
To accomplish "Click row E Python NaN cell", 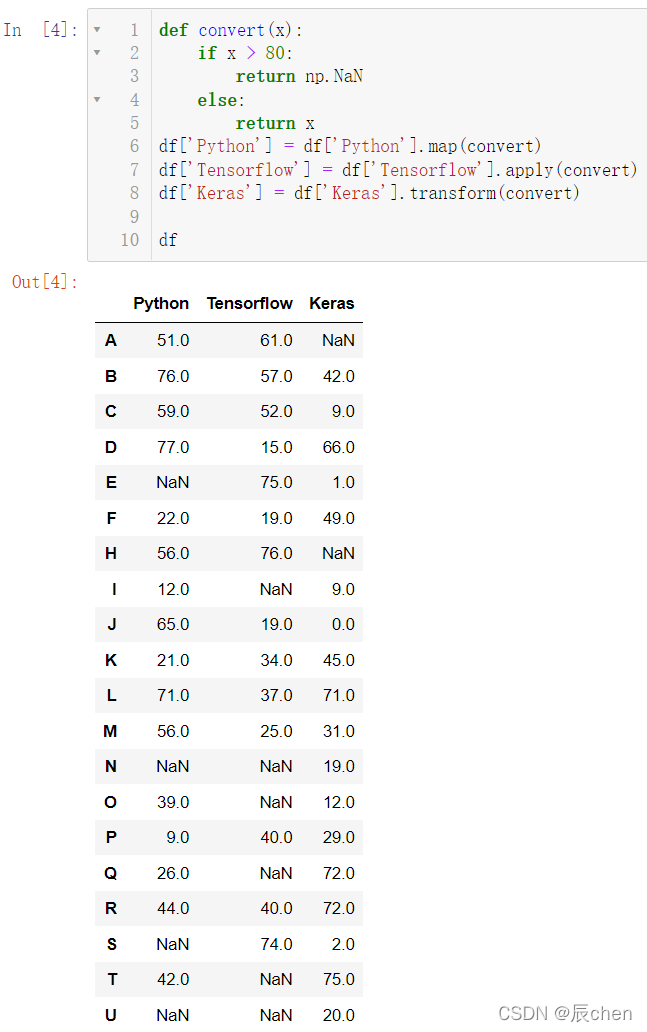I will point(172,482).
